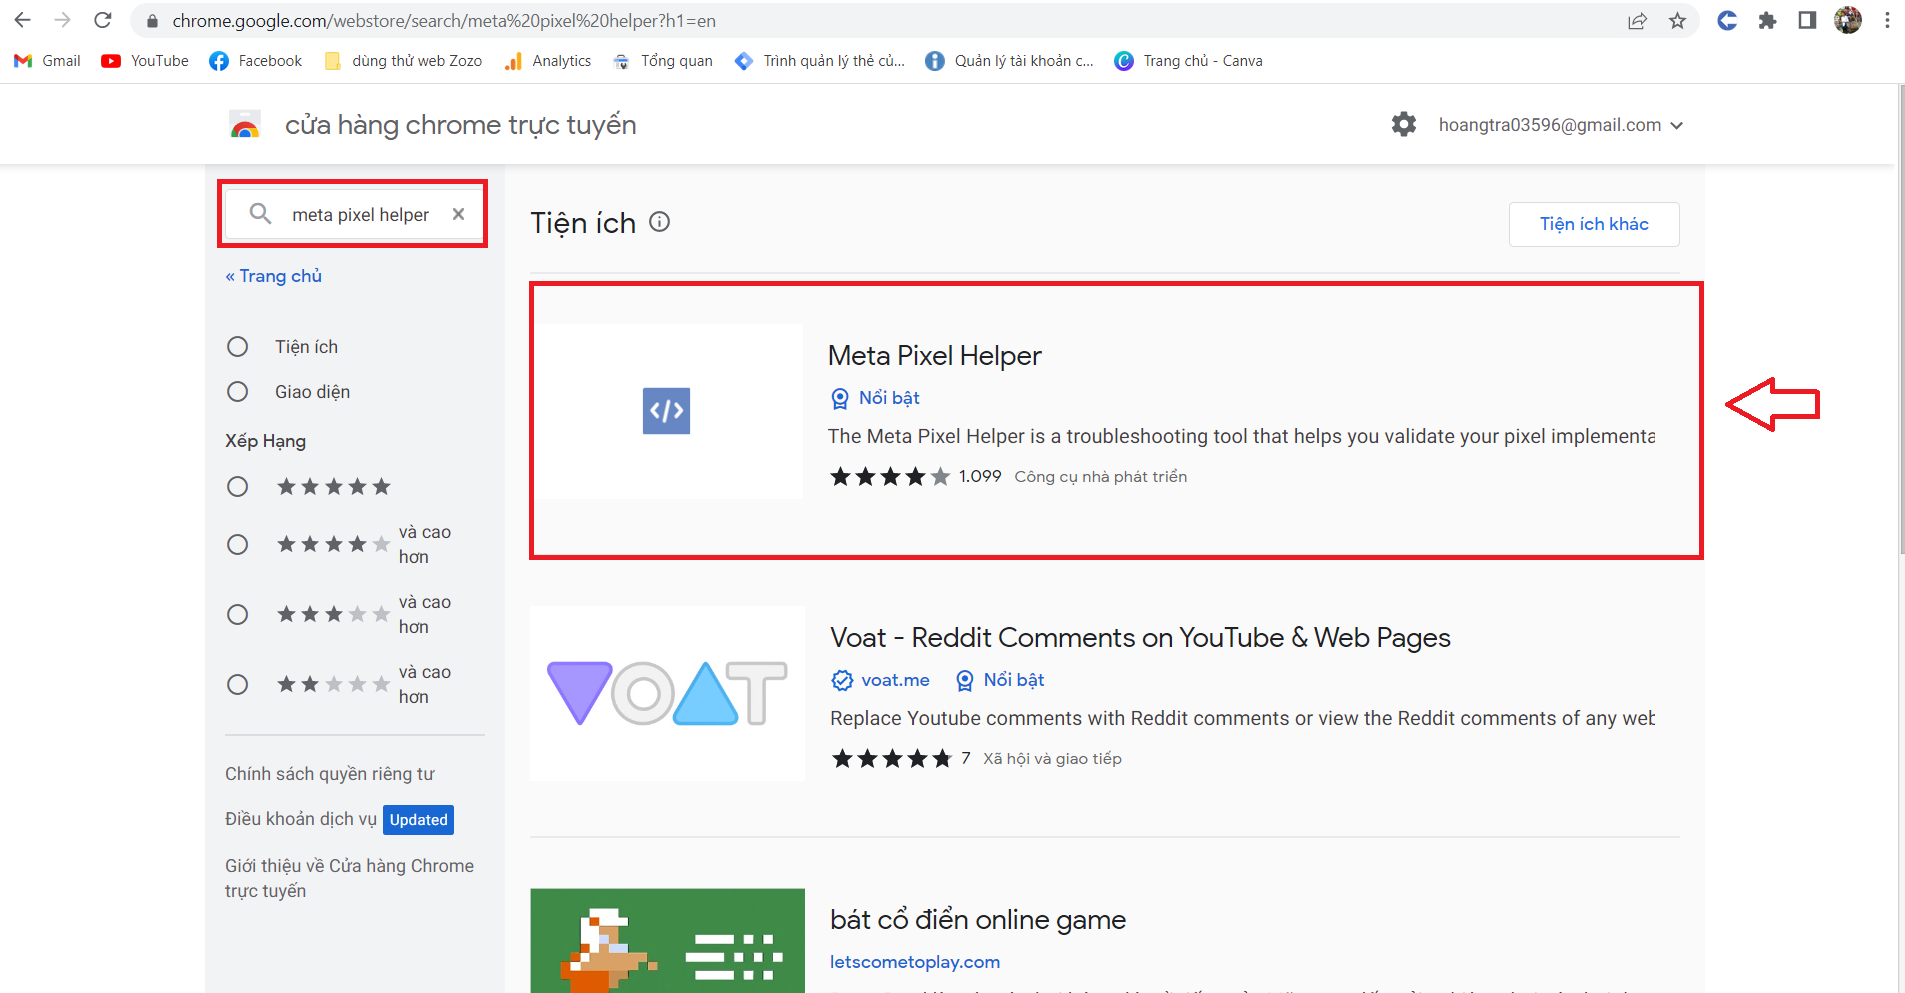
Task: Select the 'Giao diện' radio button
Action: (x=237, y=391)
